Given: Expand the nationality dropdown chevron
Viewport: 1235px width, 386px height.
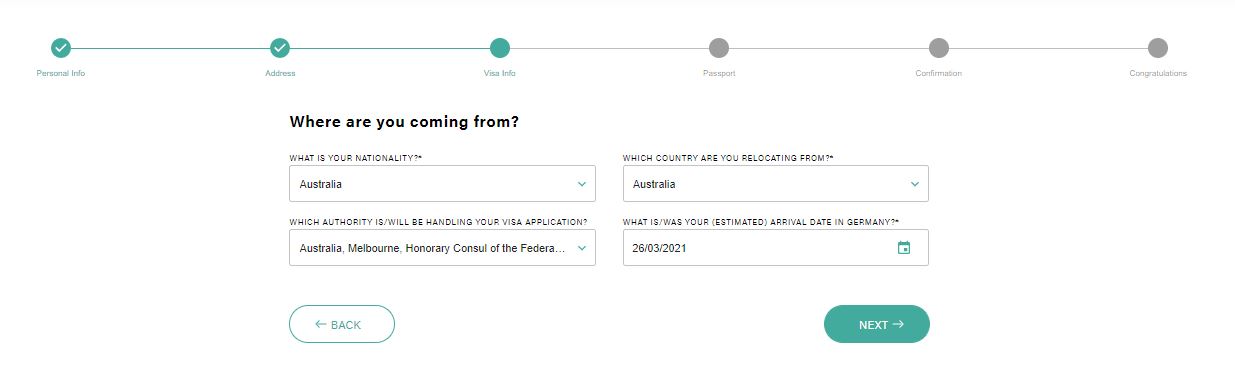Looking at the screenshot, I should tap(582, 184).
